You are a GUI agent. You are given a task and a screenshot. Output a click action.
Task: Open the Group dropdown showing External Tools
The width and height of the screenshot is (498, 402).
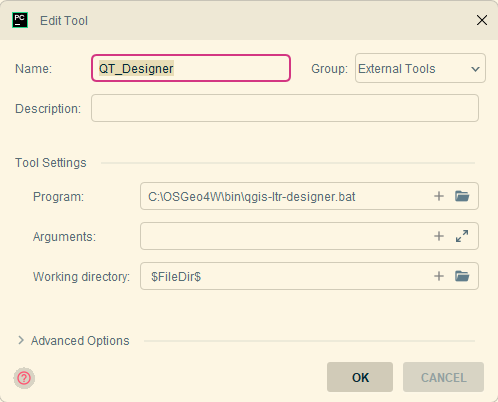point(420,68)
